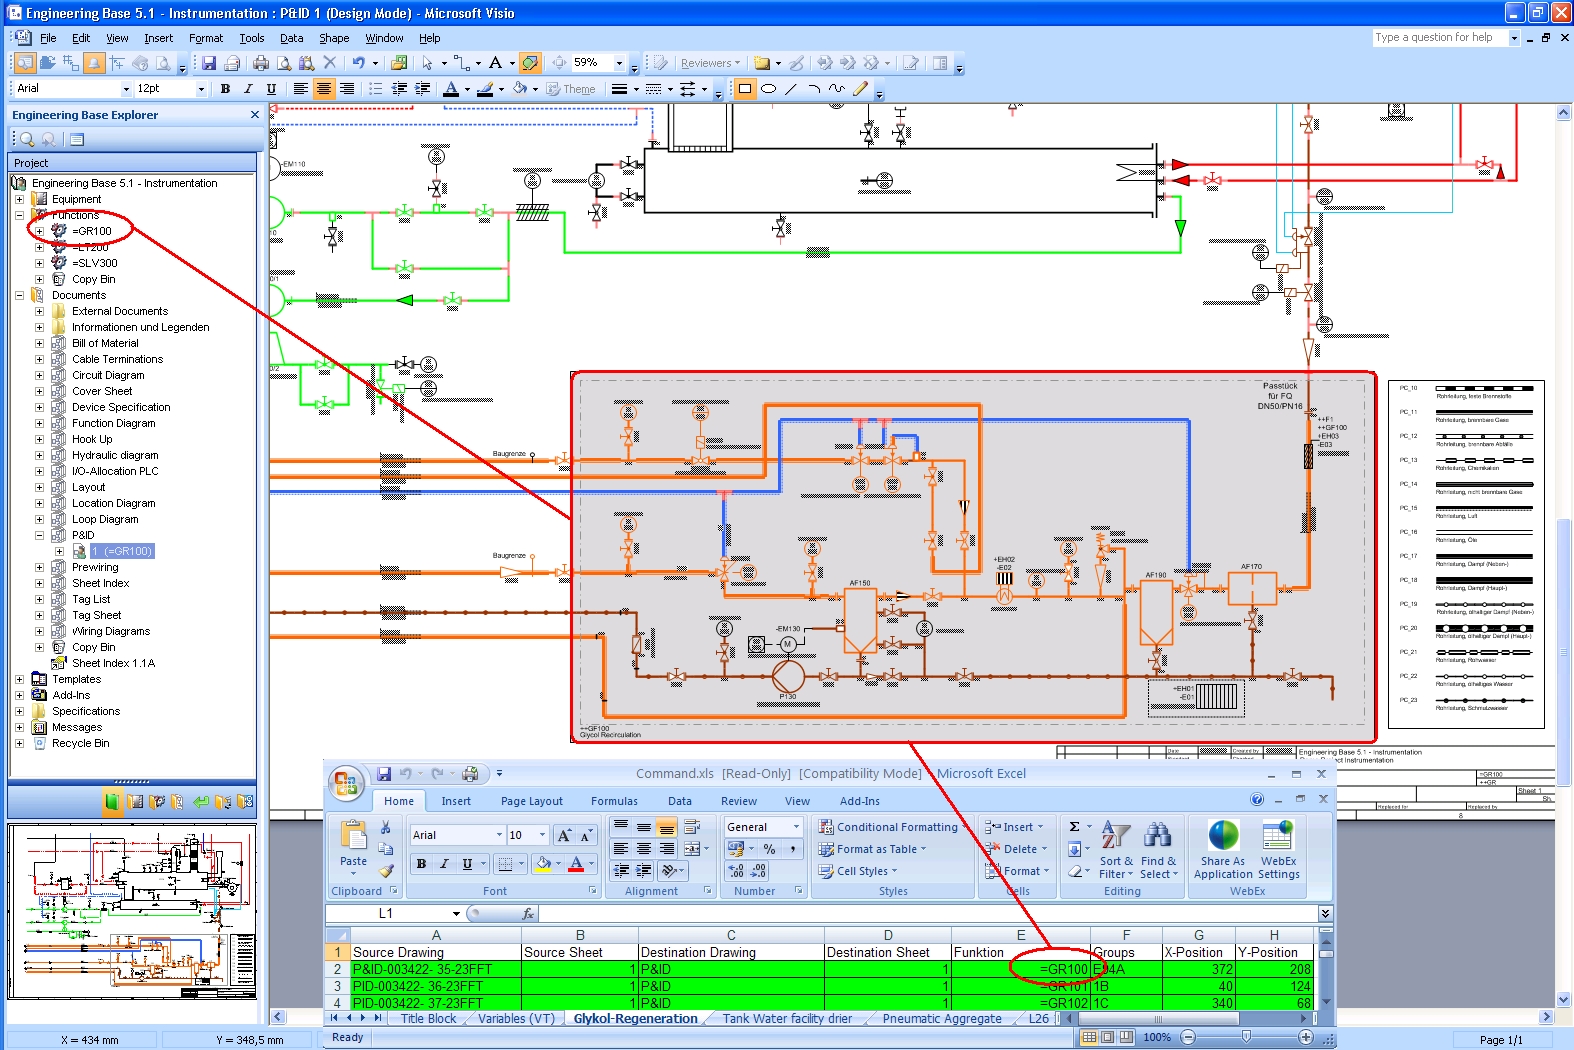
Task: Click the Text tool in Visio toolbar
Action: coord(495,63)
